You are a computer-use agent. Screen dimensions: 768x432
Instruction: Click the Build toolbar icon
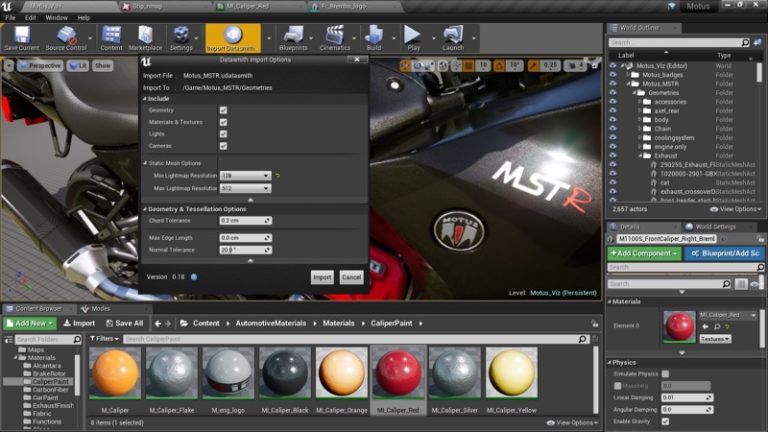[x=374, y=38]
